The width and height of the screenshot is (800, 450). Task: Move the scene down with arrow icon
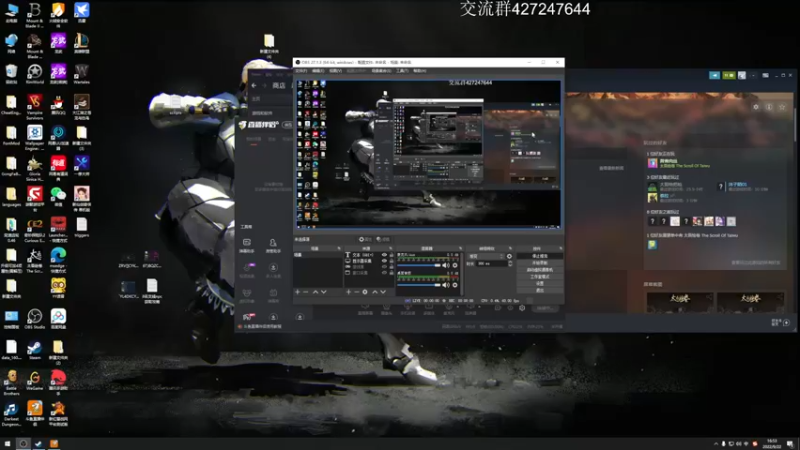[323, 292]
